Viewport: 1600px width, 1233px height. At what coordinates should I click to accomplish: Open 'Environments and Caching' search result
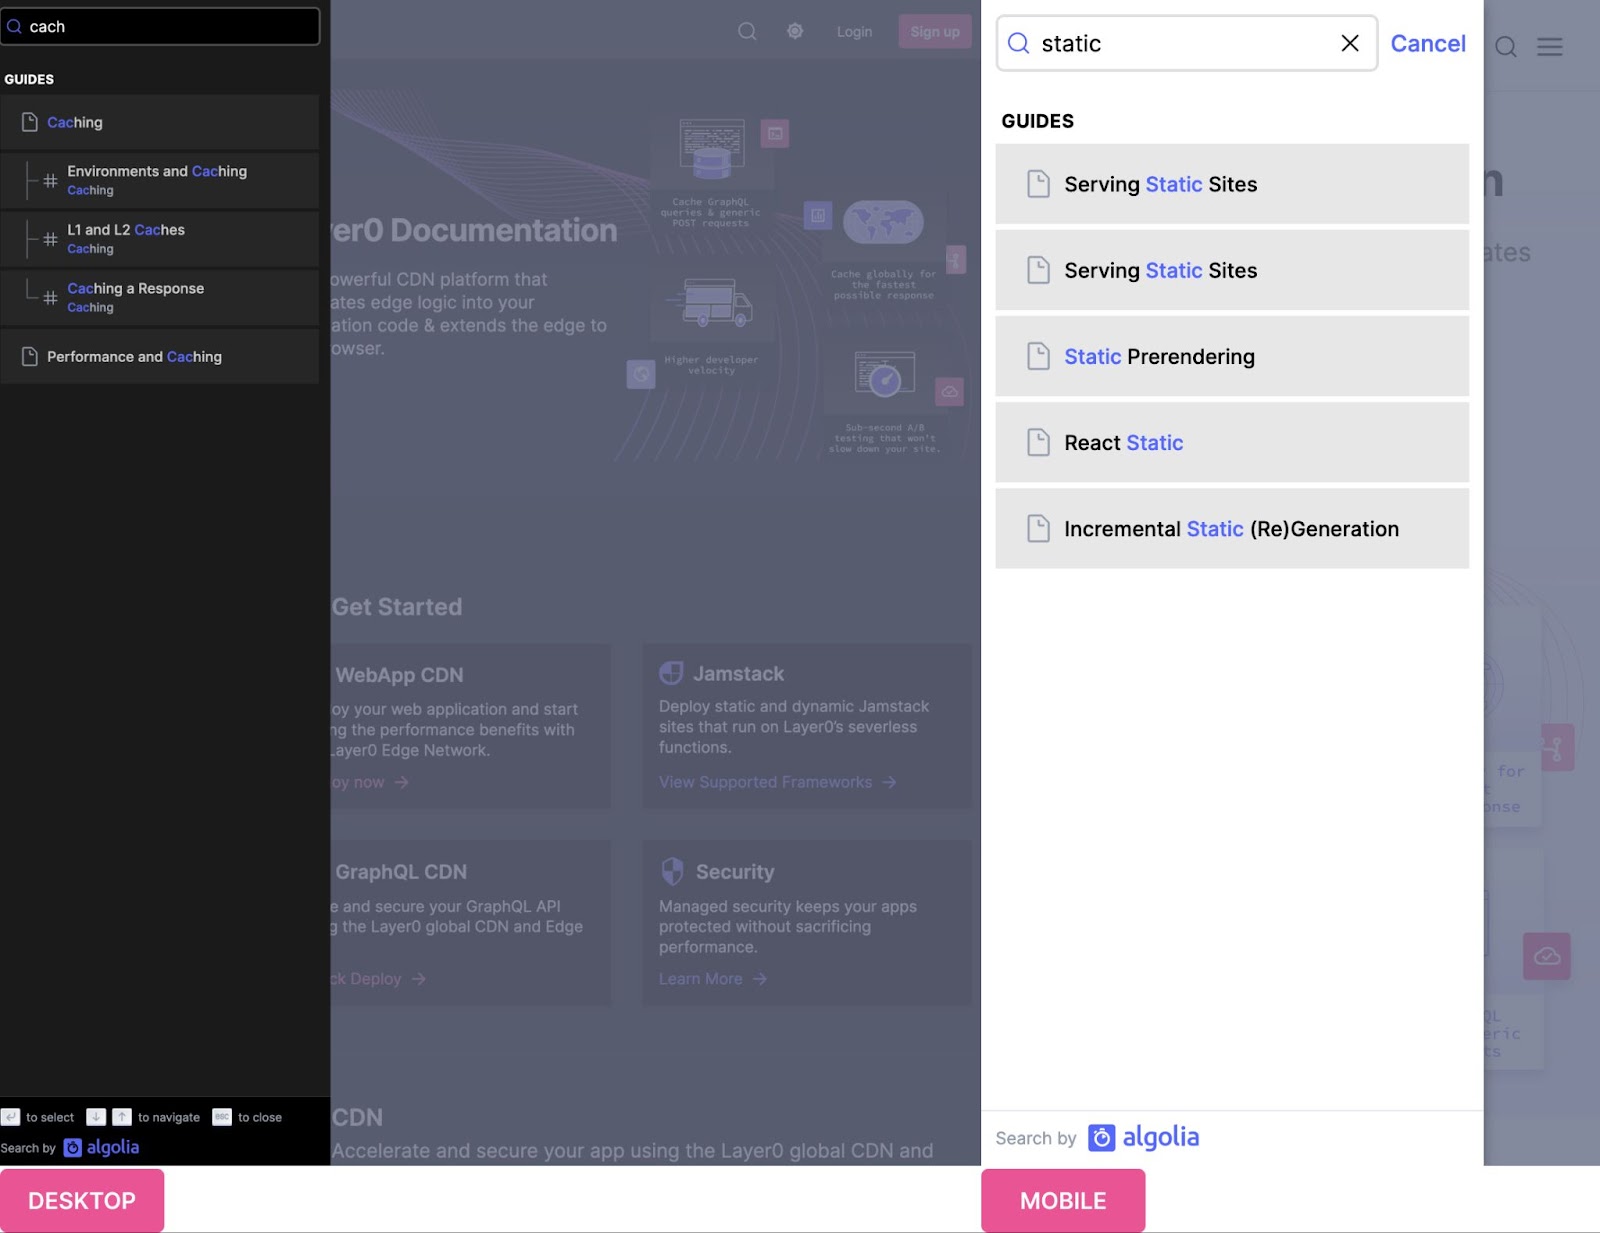[160, 180]
